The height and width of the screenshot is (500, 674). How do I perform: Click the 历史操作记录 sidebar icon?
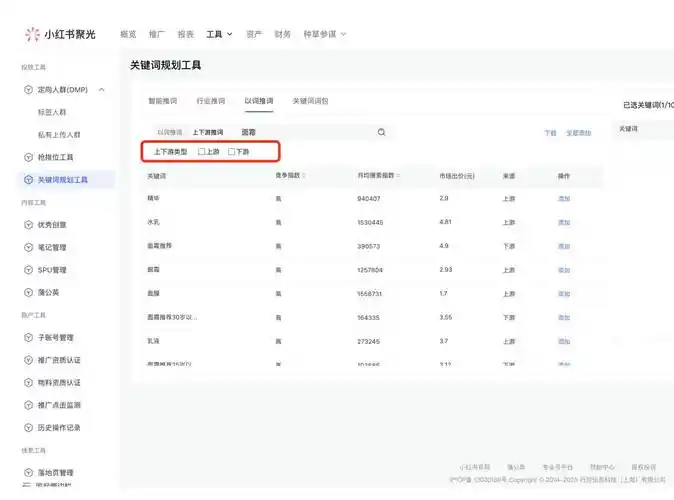[x=28, y=427]
